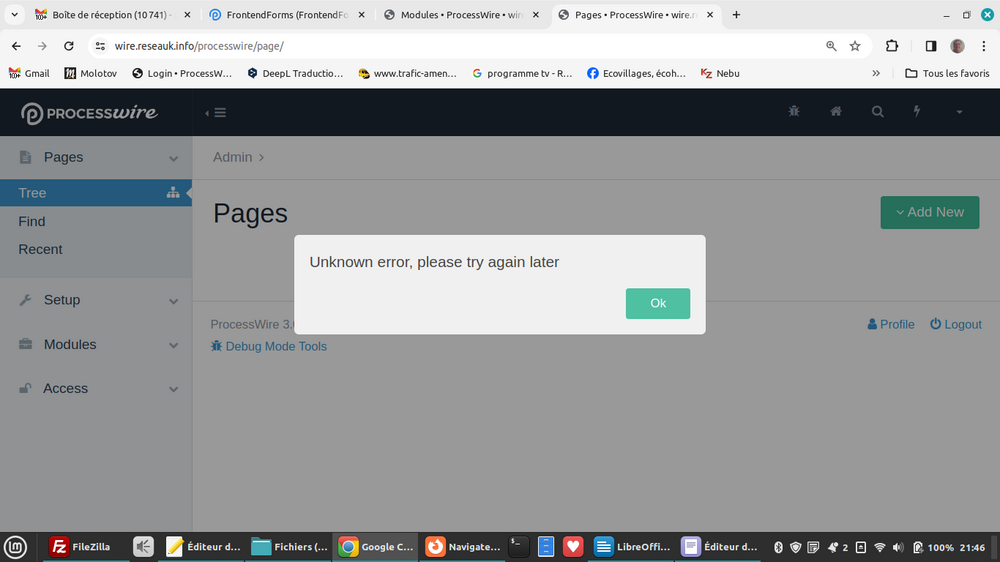
Task: Click the browser forward arrow
Action: point(42,46)
